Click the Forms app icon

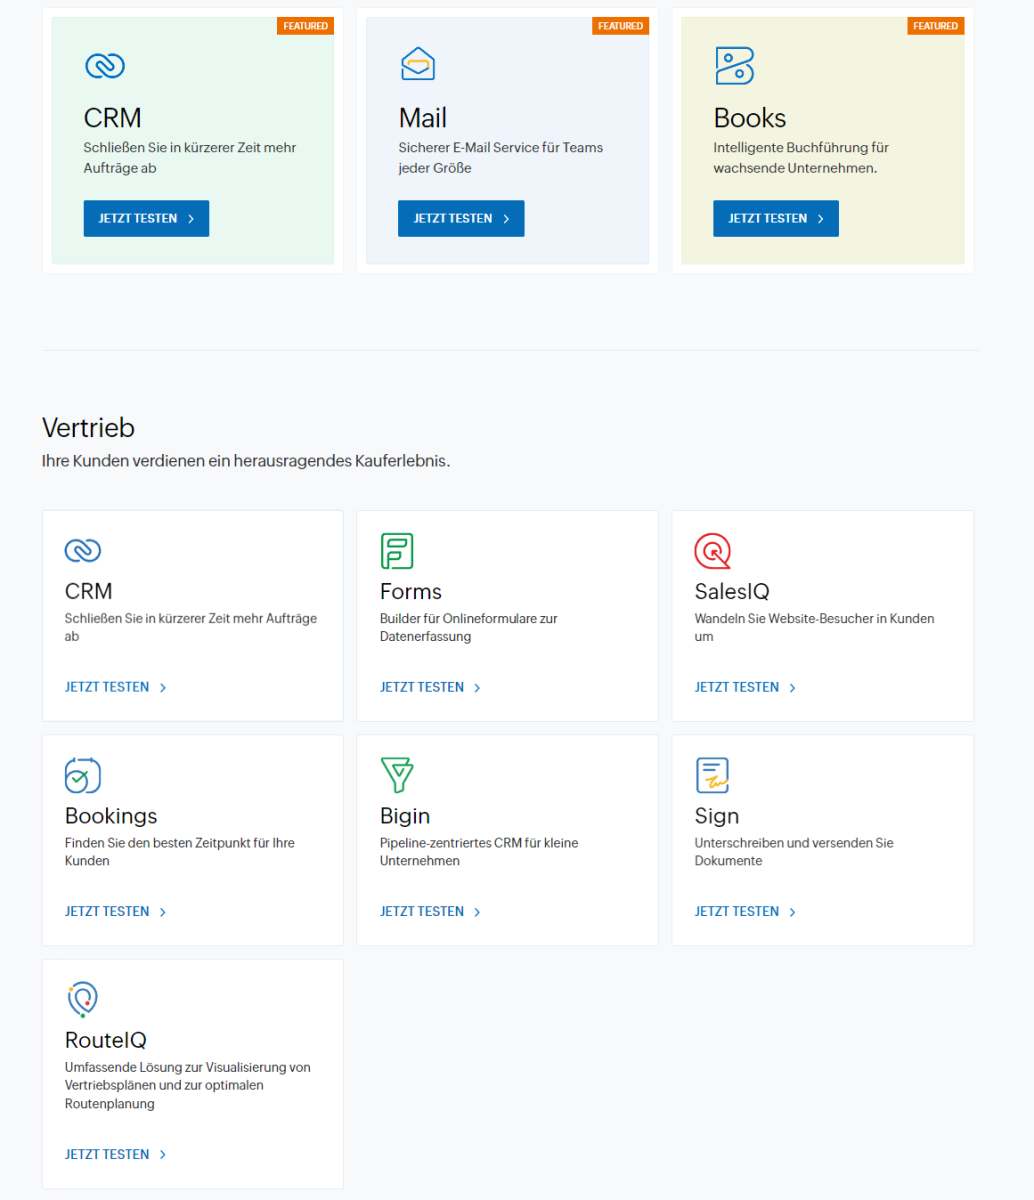tap(397, 551)
